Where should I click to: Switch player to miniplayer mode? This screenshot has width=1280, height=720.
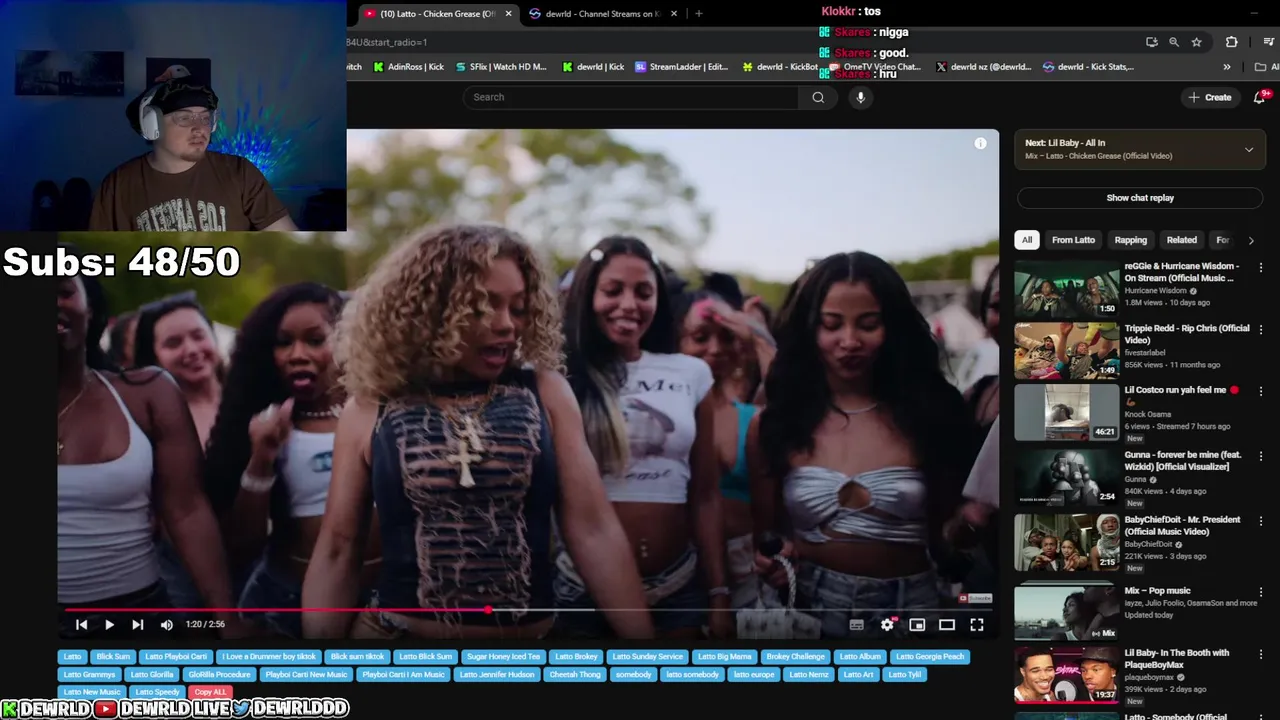tap(917, 625)
